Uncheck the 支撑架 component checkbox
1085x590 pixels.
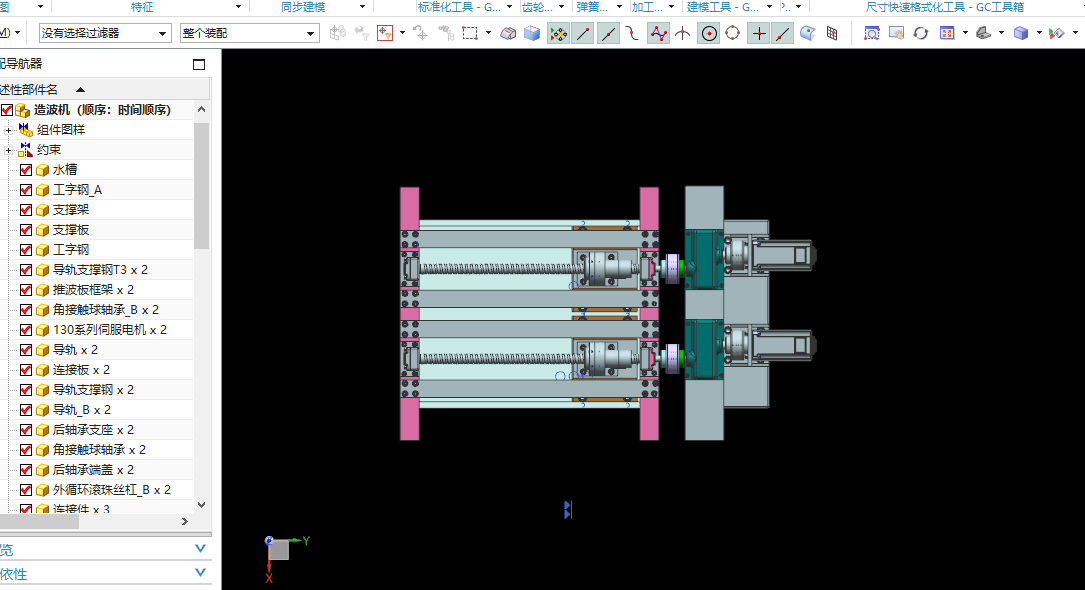(26, 210)
